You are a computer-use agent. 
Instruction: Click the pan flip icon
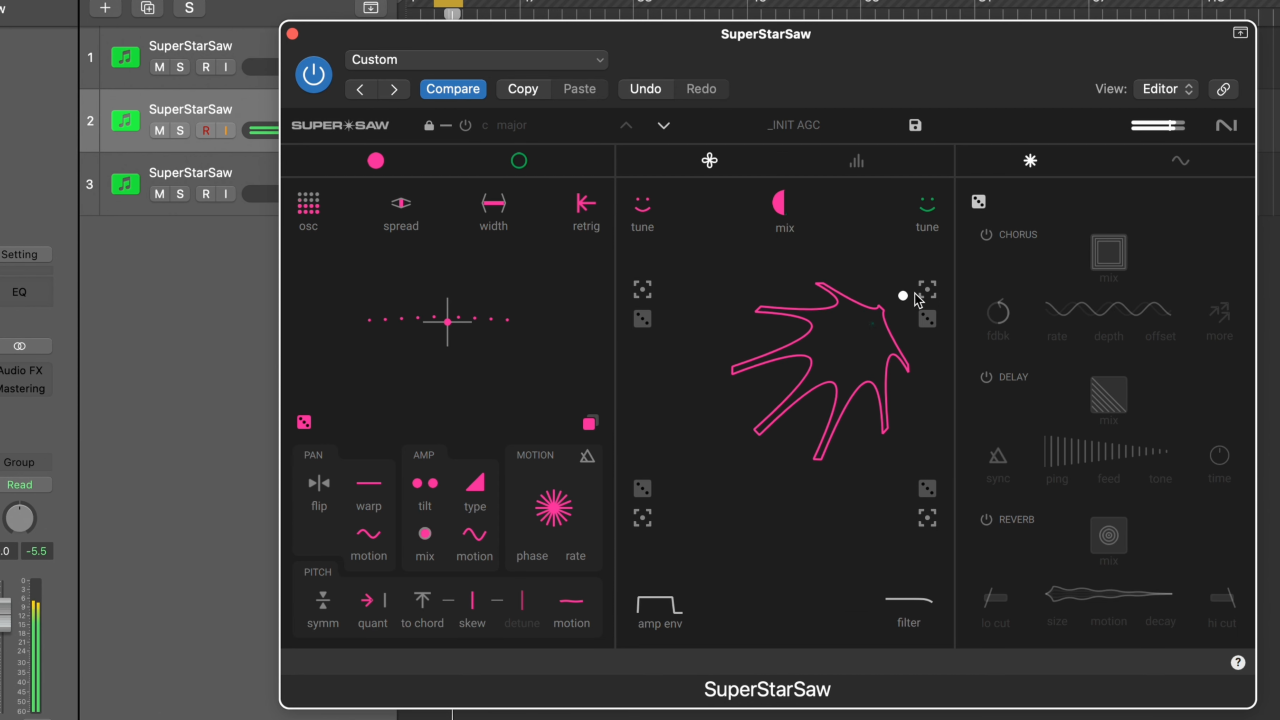tap(319, 483)
